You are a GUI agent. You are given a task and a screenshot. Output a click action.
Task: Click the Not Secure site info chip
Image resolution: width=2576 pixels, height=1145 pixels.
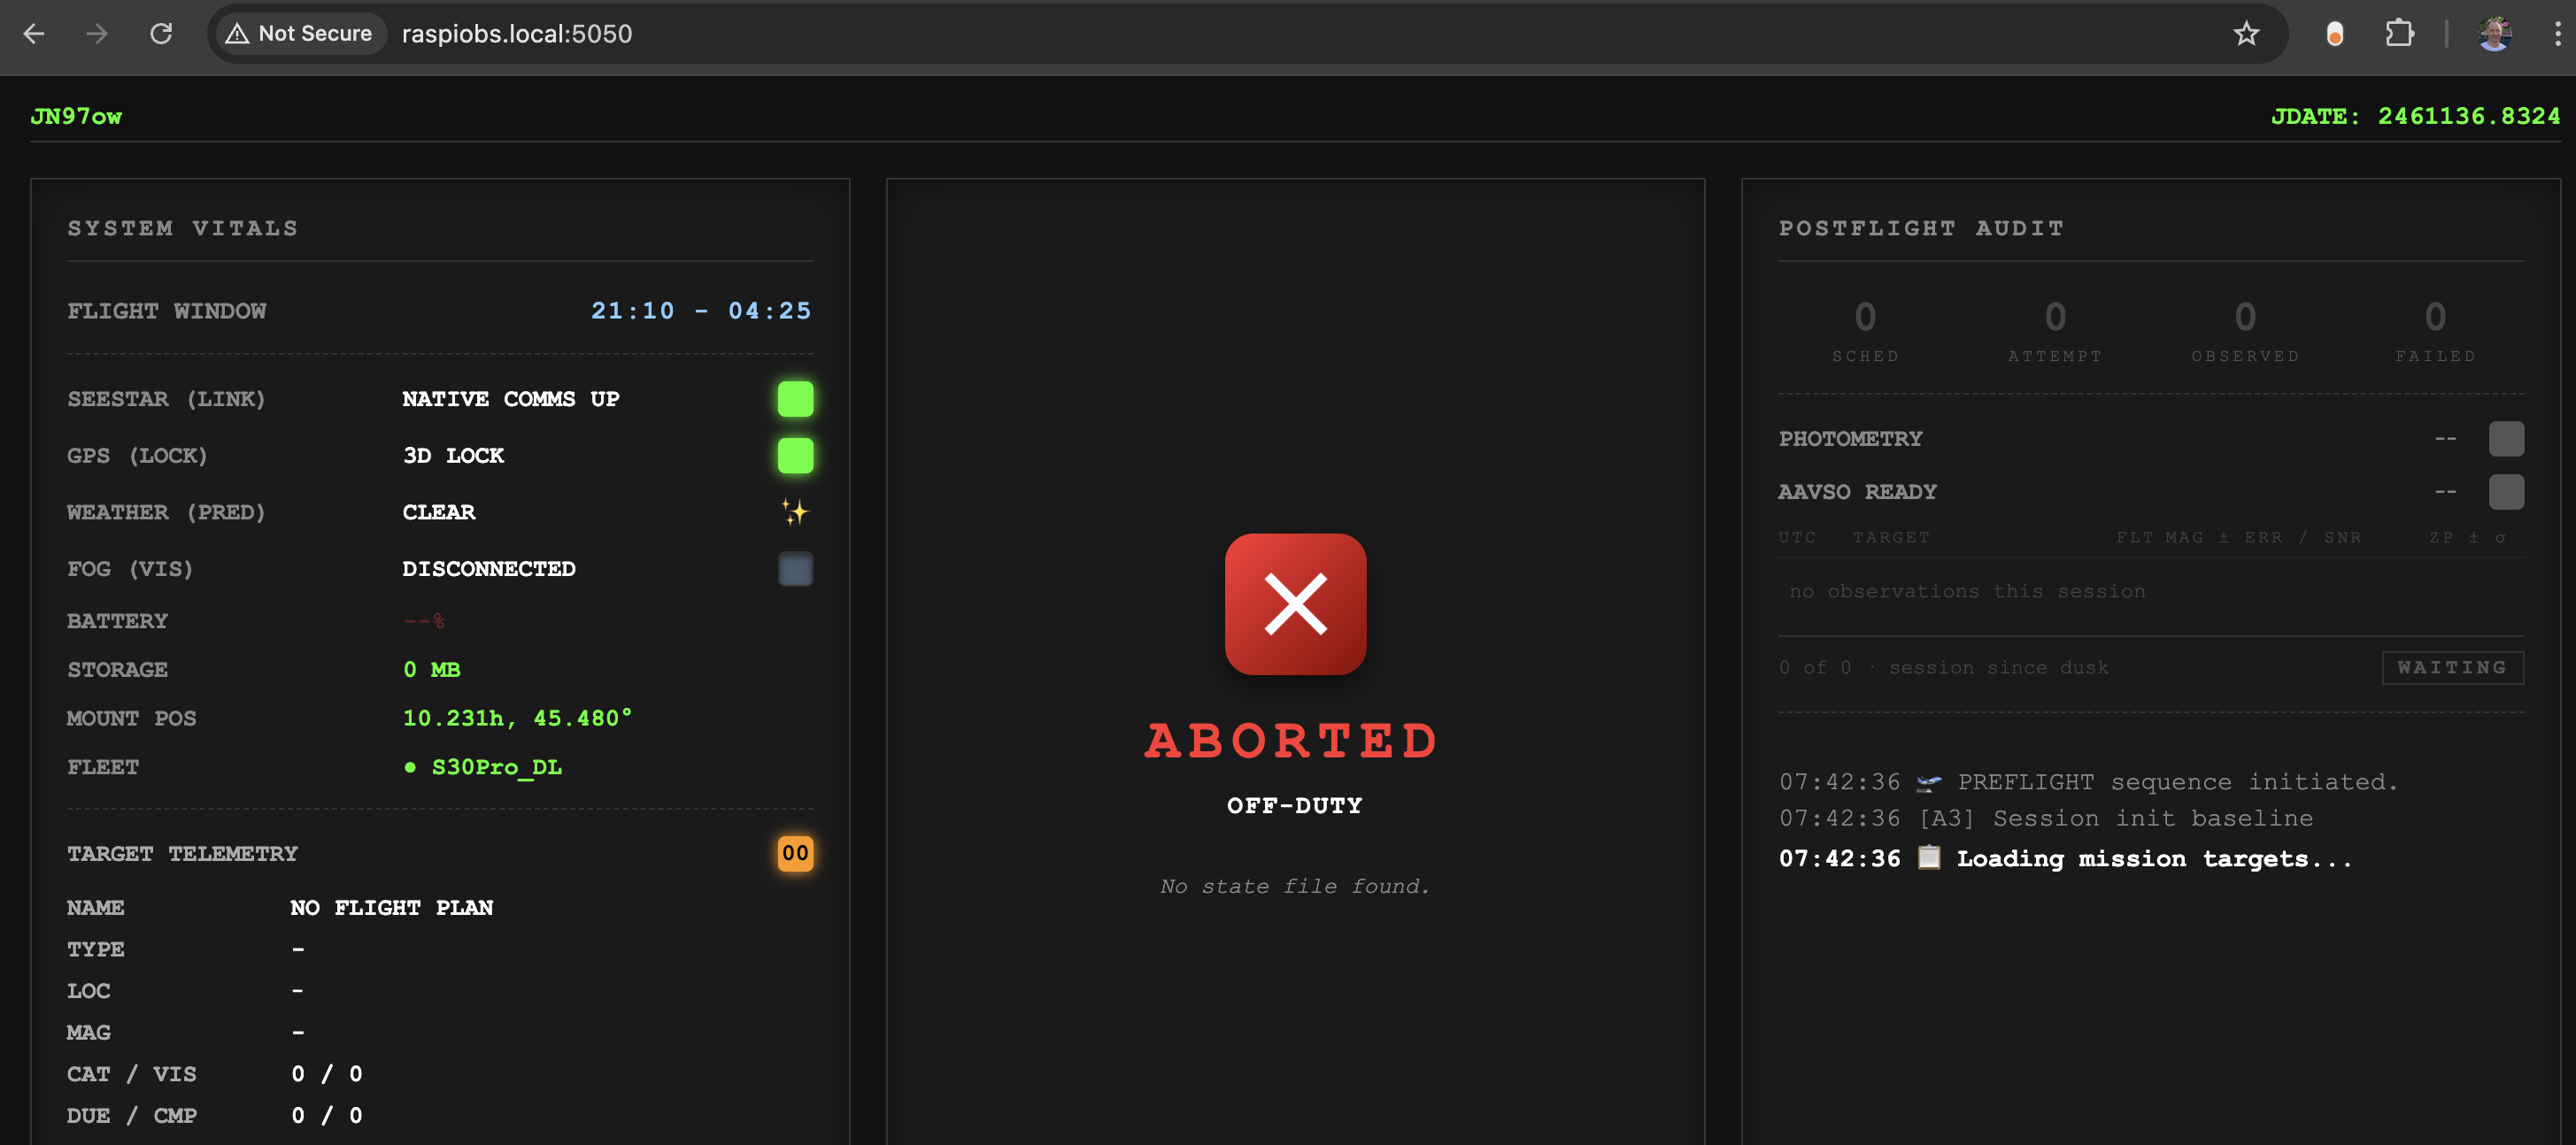(x=299, y=34)
